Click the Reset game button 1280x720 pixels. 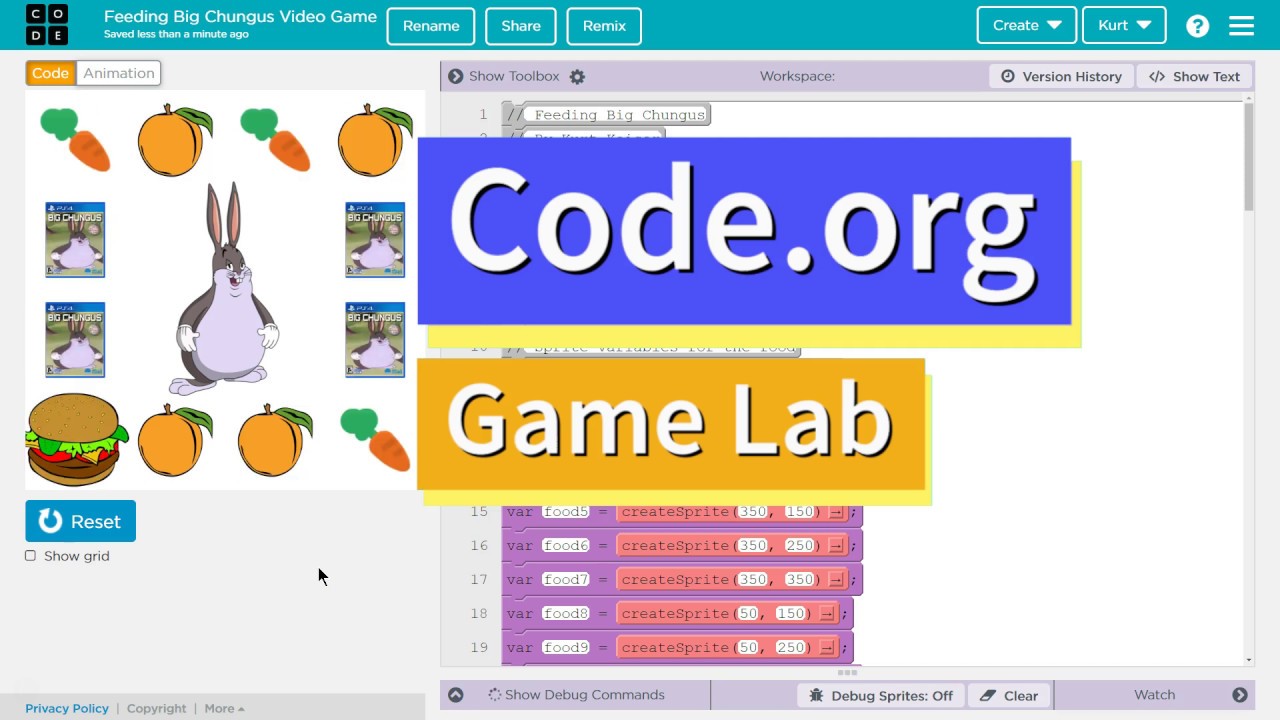click(80, 521)
